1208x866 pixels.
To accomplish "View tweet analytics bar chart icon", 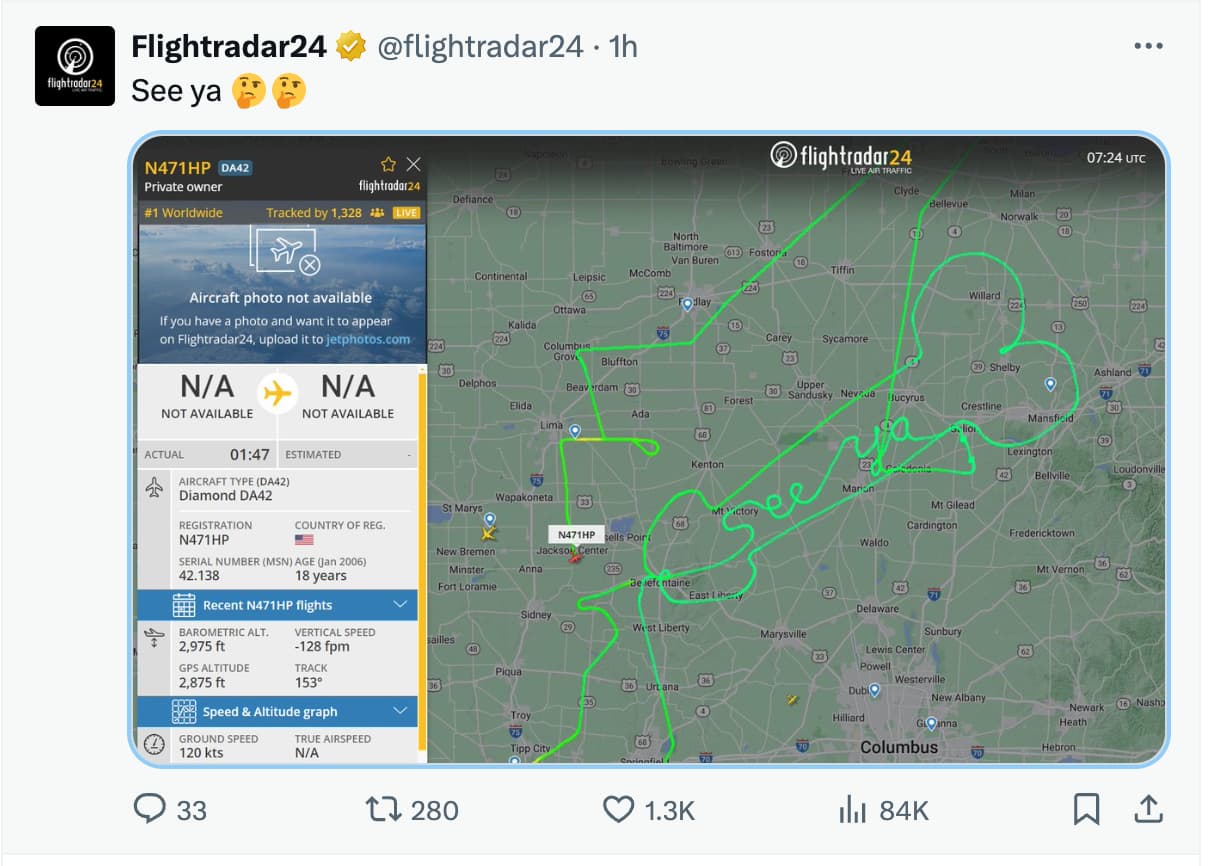I will [x=852, y=809].
